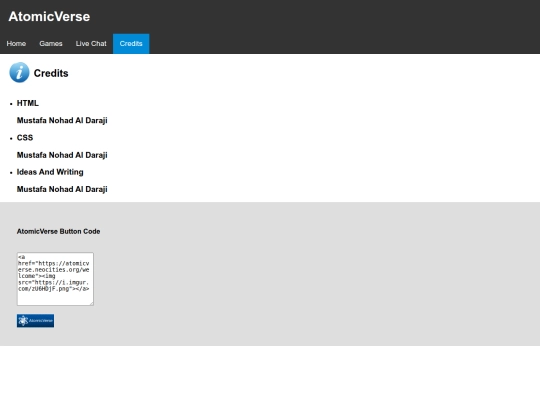Click the CSS list item

25,137
